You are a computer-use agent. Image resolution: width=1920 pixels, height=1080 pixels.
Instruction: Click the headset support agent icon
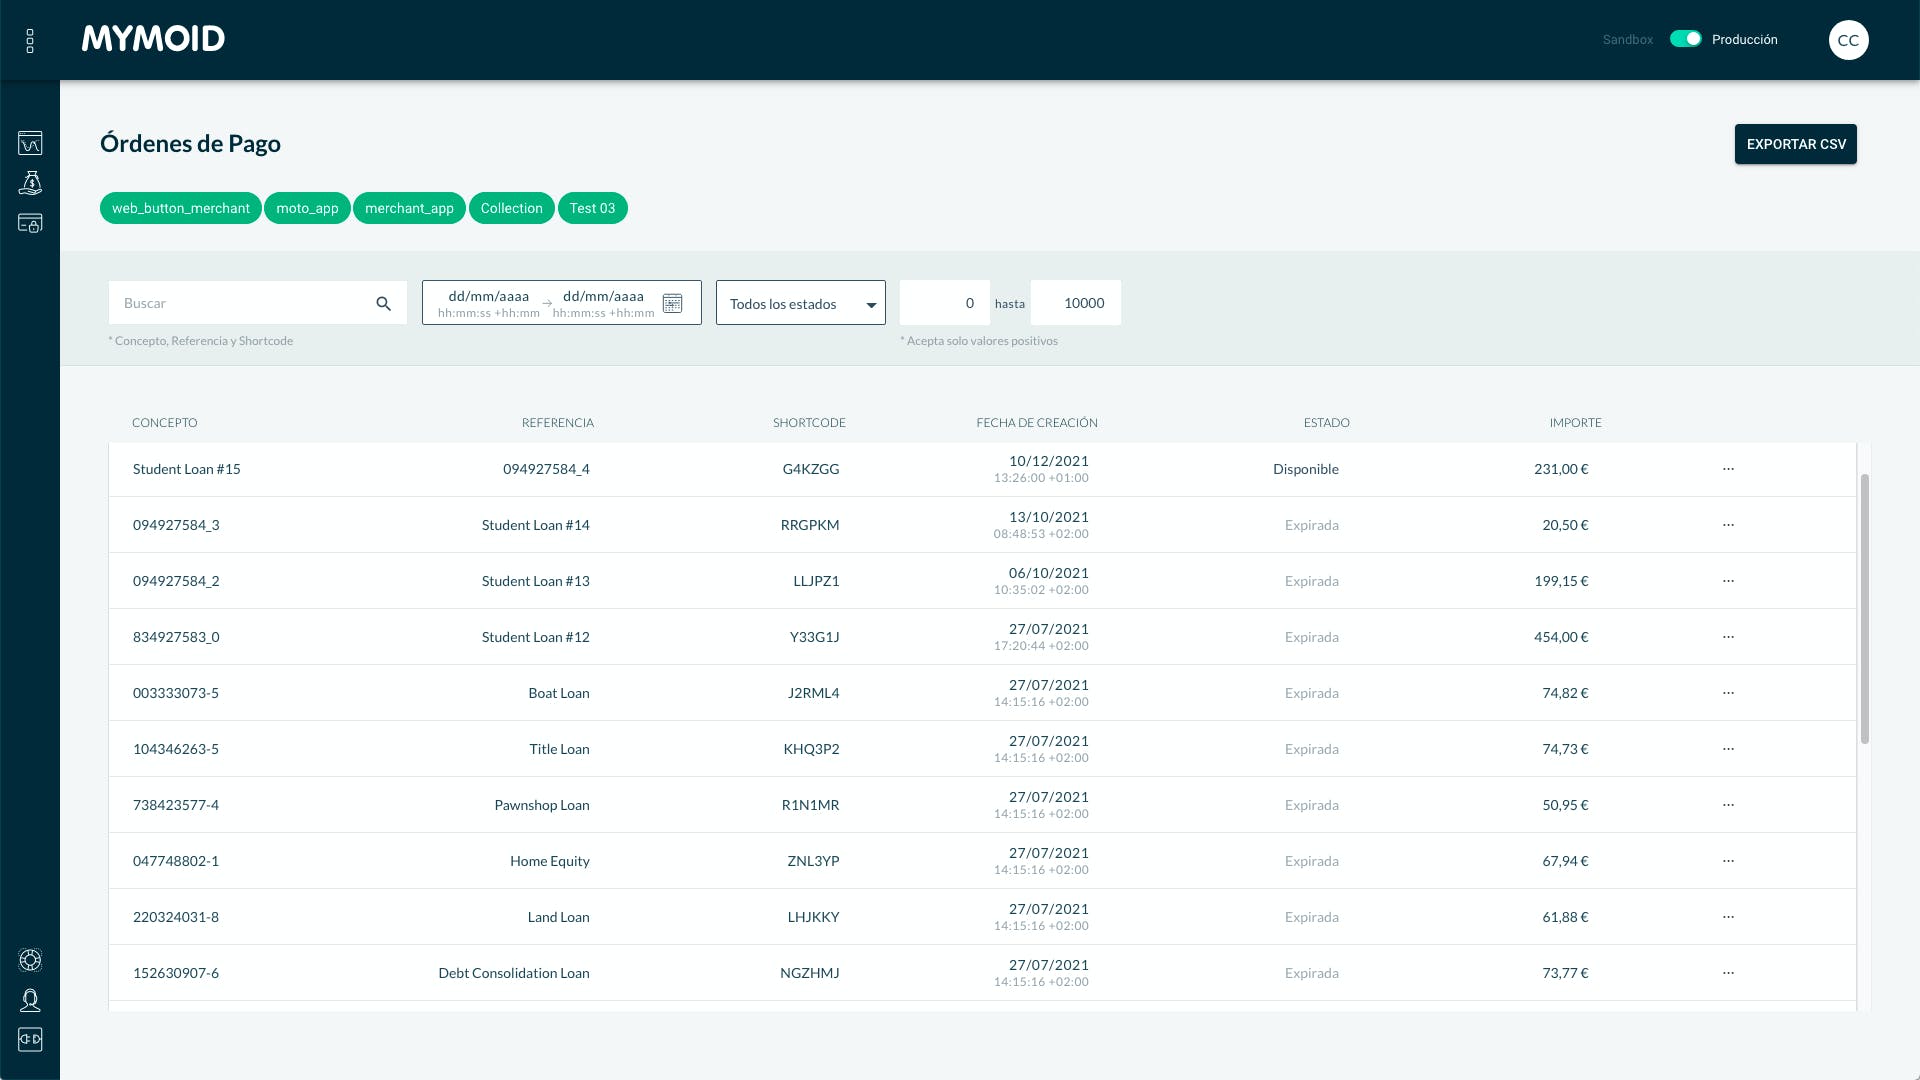point(30,1000)
